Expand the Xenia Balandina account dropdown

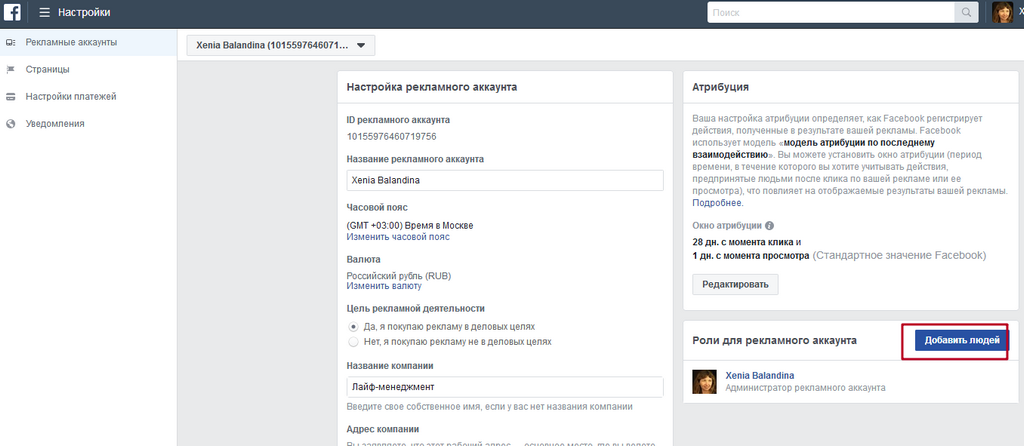pos(281,46)
